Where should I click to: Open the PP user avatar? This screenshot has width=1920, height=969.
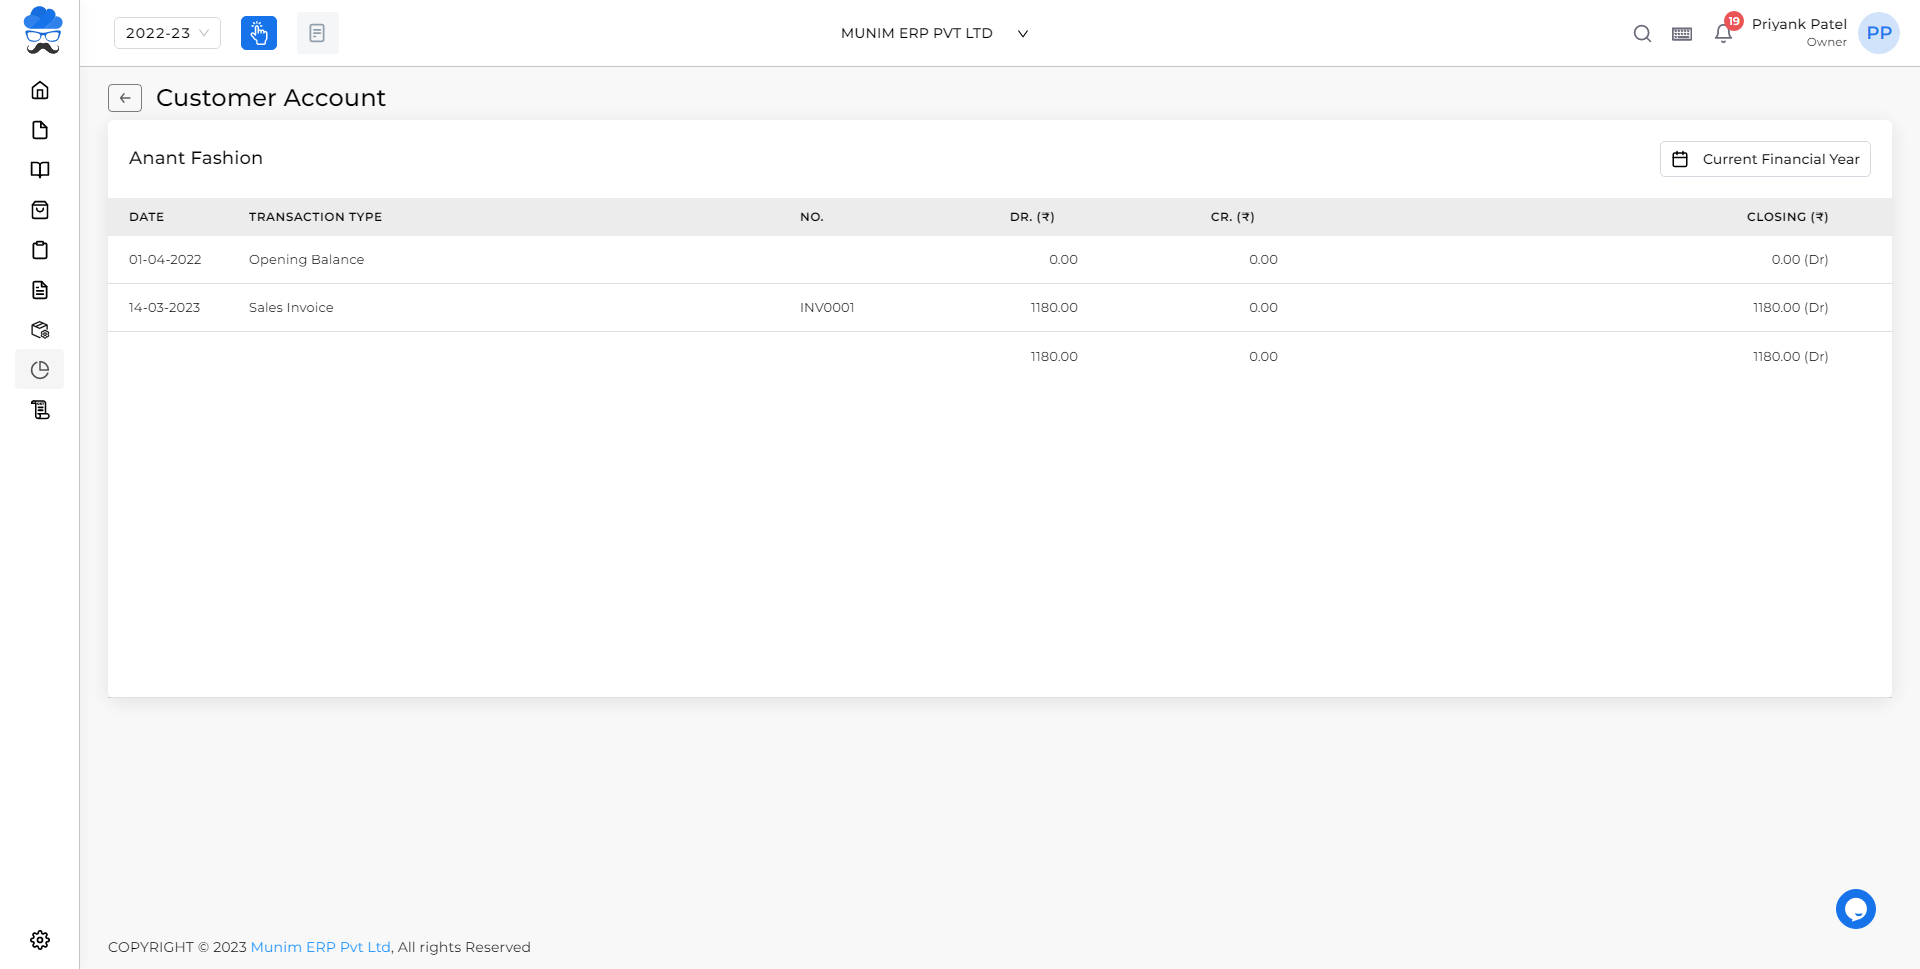(x=1879, y=33)
